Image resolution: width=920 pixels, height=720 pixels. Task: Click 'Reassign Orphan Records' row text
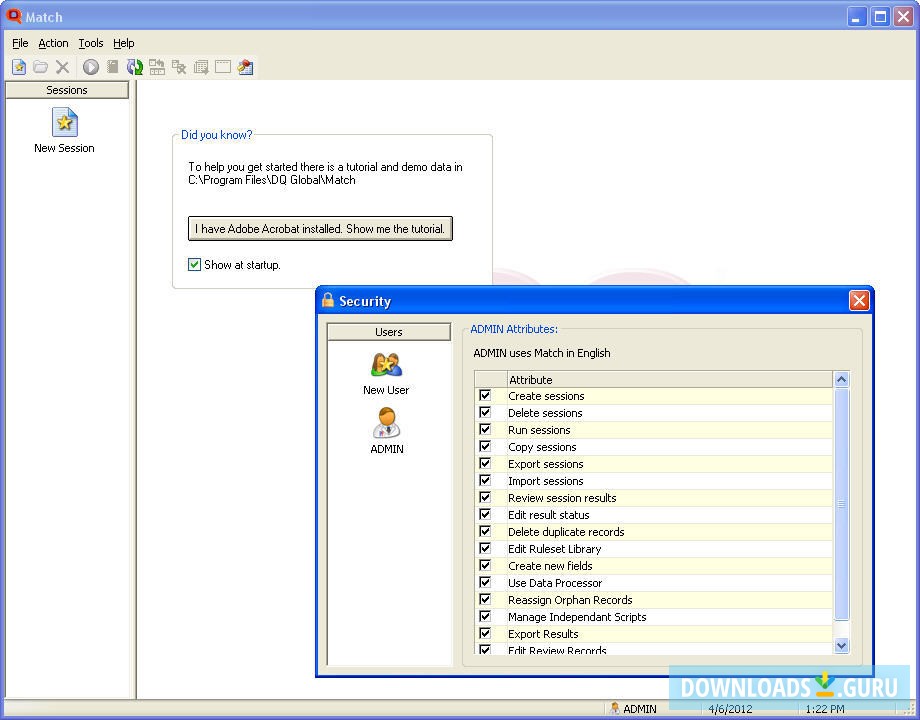[x=570, y=600]
